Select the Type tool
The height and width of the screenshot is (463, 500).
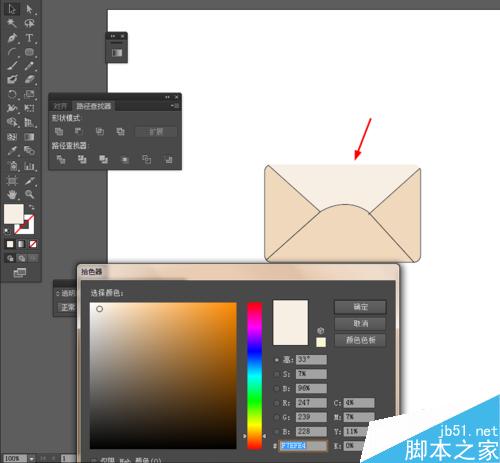[x=29, y=38]
